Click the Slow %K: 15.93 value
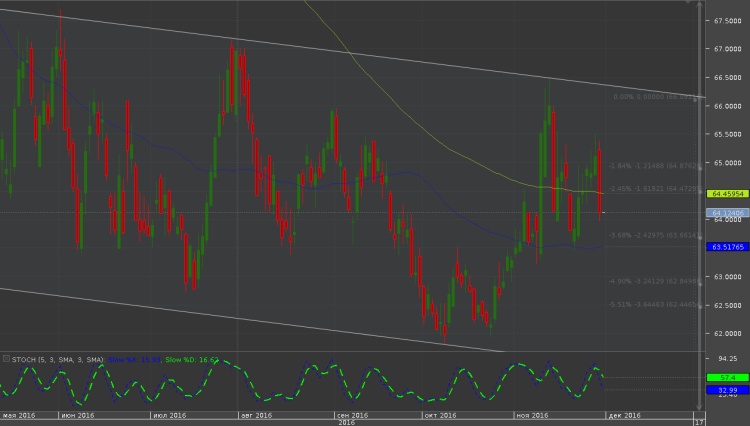Viewport: 750px width, 426px height. 134,360
